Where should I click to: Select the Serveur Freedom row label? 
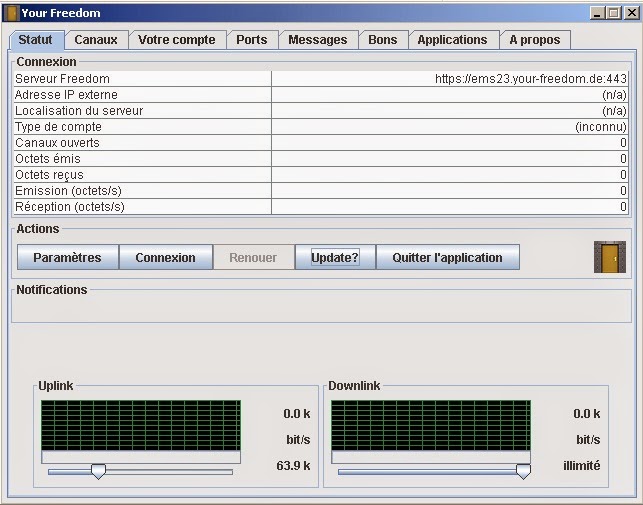tap(62, 79)
